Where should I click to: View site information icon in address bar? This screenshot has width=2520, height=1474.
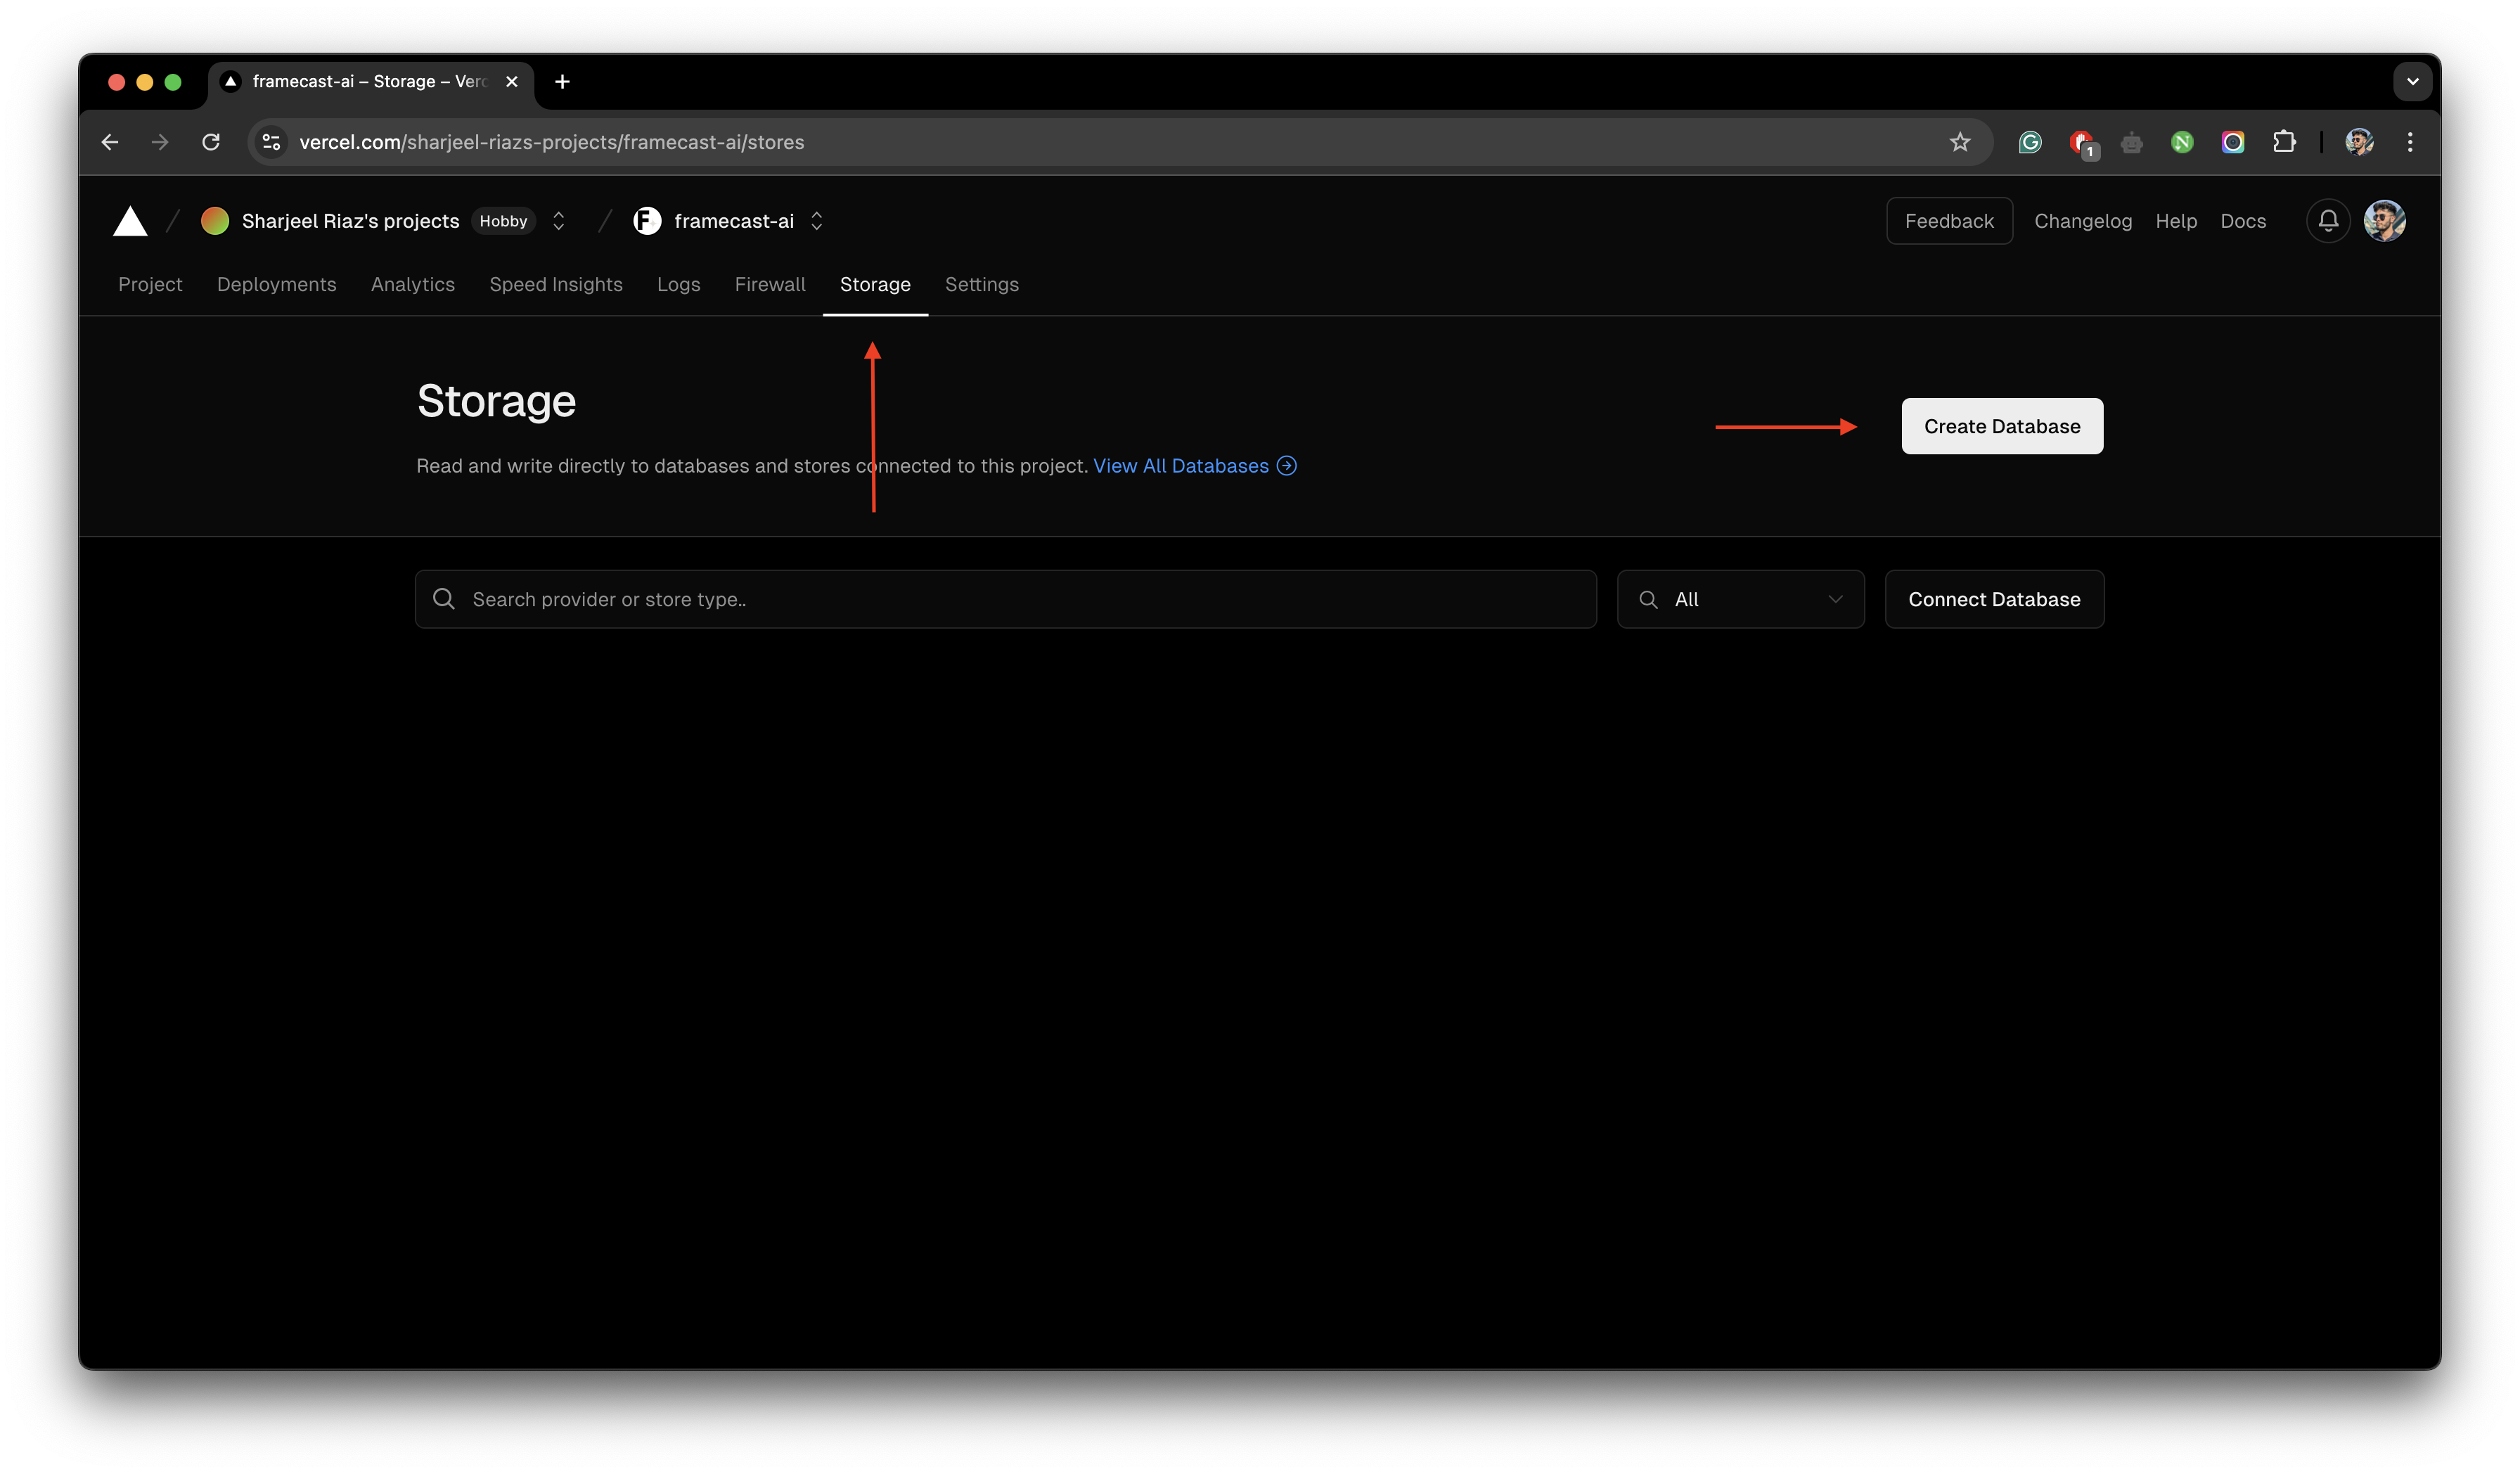tap(271, 142)
